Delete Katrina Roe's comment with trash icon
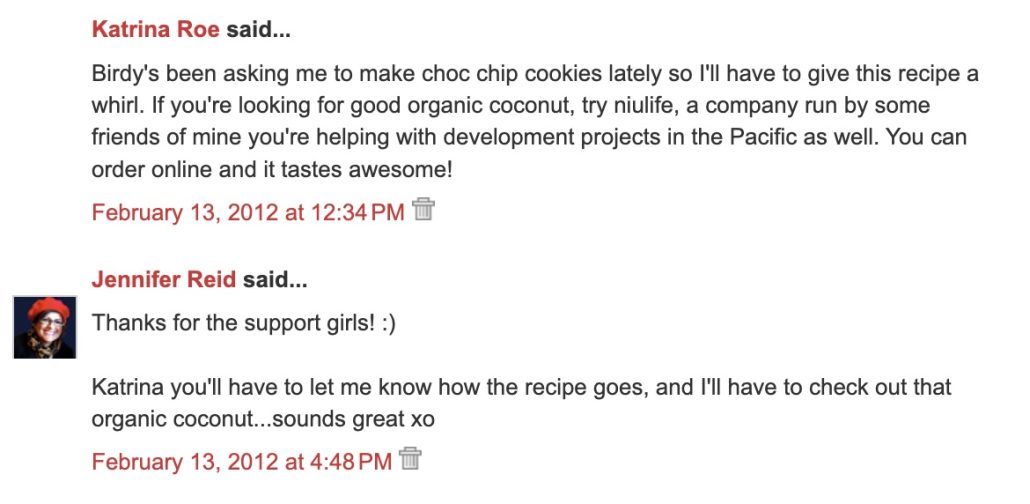This screenshot has width=1030, height=504. 424,210
